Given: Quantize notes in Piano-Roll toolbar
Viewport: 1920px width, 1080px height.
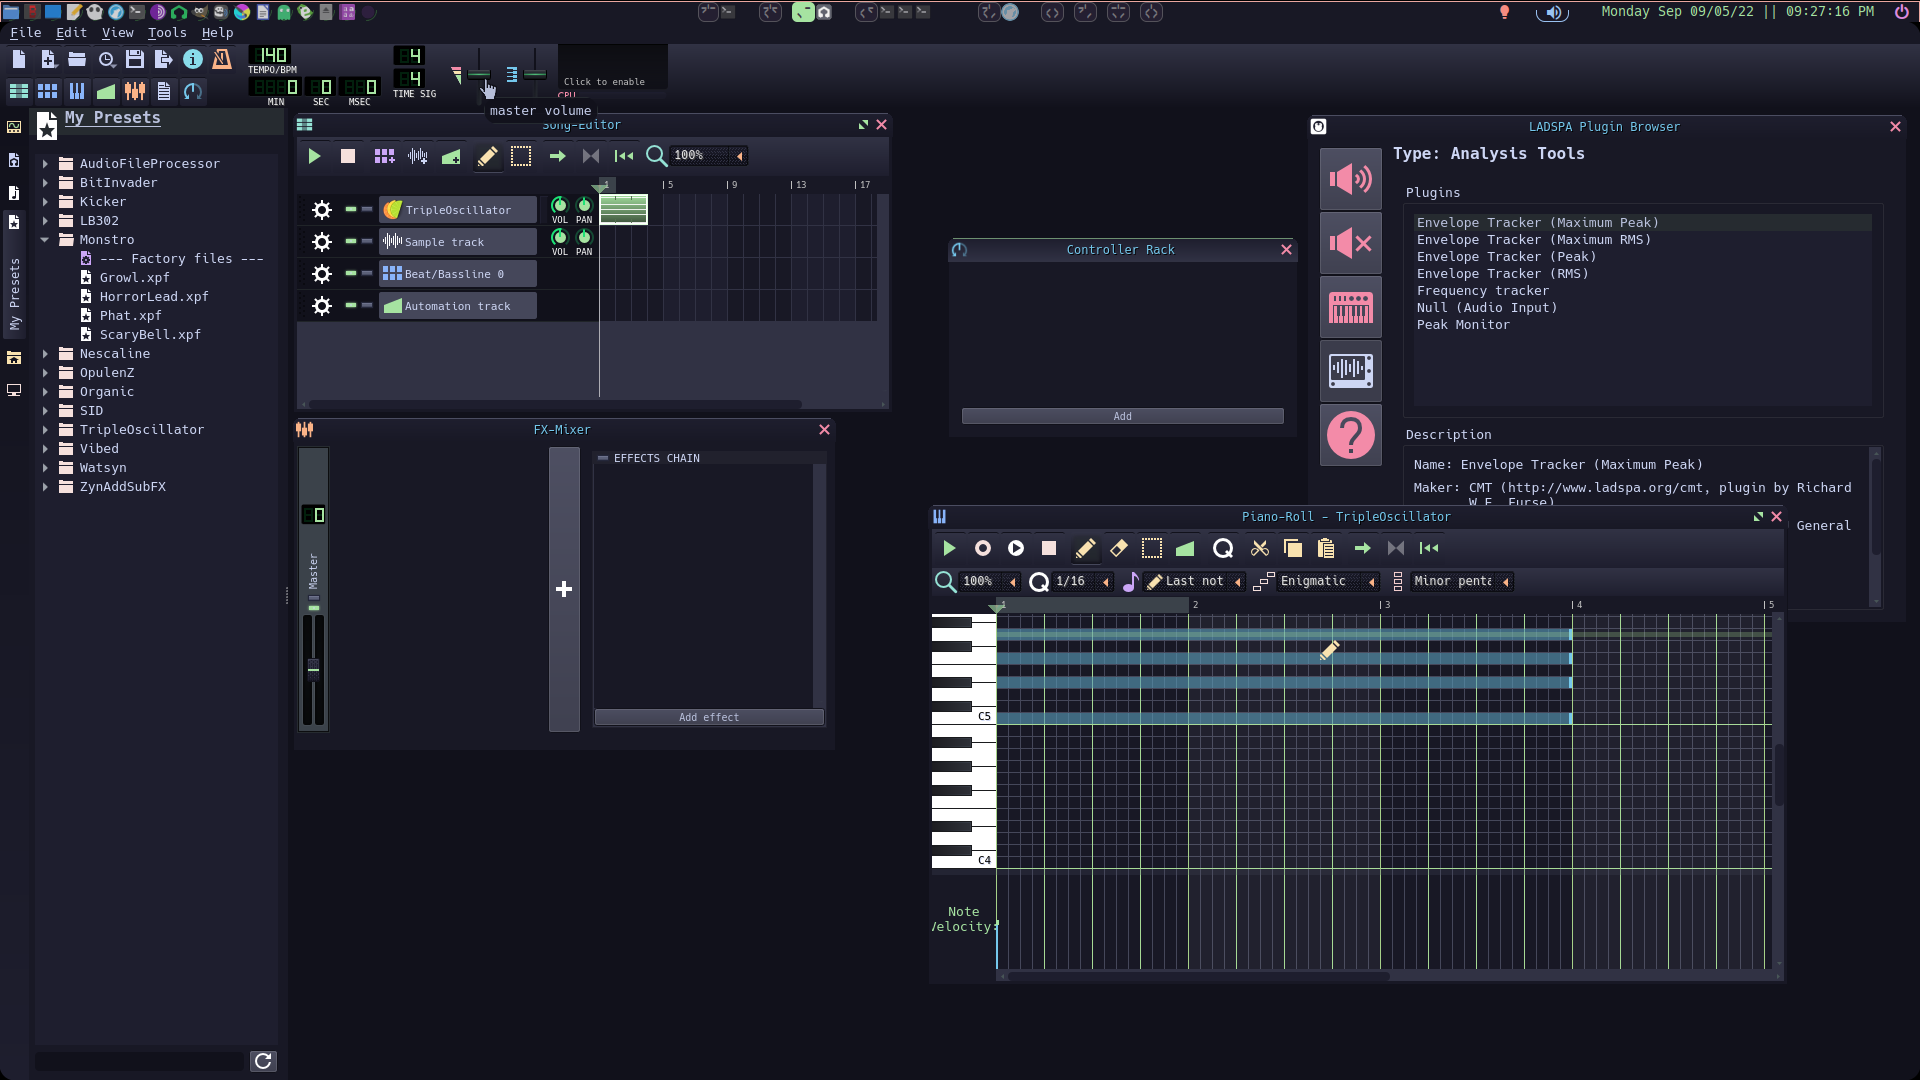Looking at the screenshot, I should click(1223, 548).
